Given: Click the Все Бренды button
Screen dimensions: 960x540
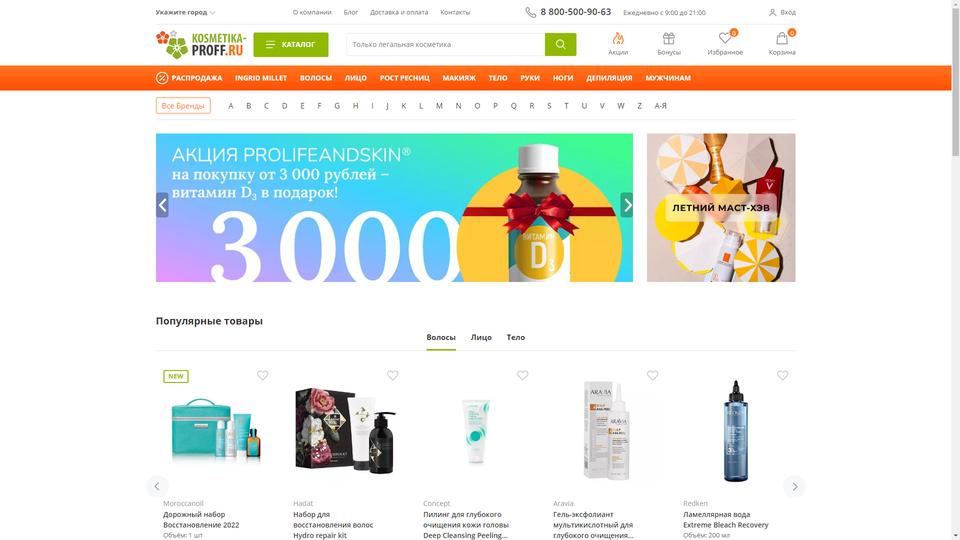Looking at the screenshot, I should tap(183, 106).
